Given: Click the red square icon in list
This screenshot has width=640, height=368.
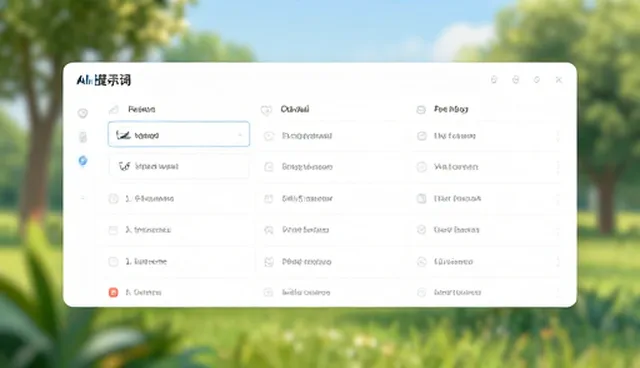Looking at the screenshot, I should coord(113,292).
